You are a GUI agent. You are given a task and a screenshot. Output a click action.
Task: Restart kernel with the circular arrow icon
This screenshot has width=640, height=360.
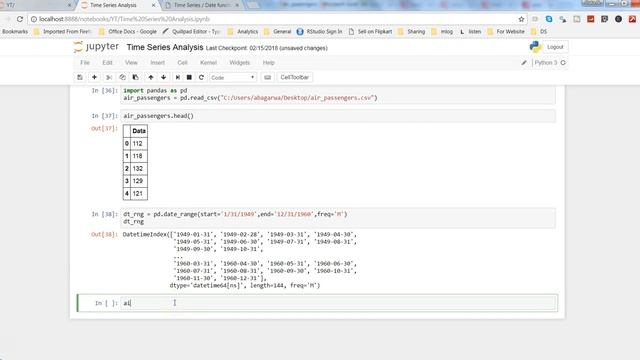point(201,77)
